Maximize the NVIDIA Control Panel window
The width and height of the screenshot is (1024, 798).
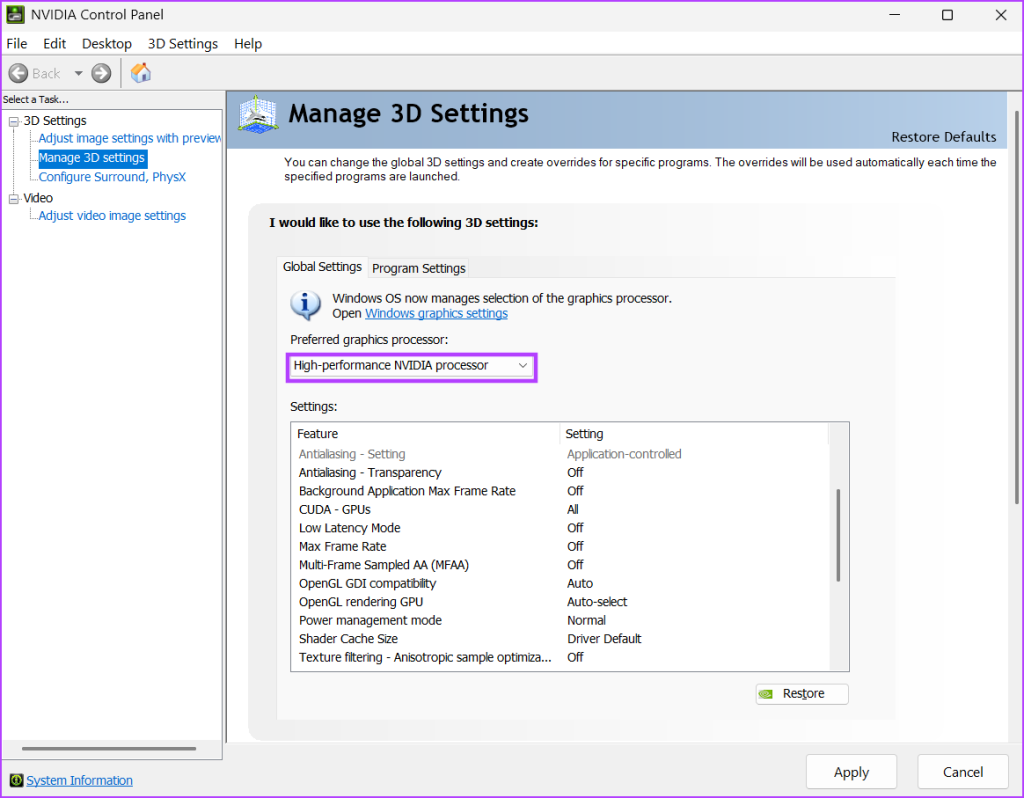948,14
